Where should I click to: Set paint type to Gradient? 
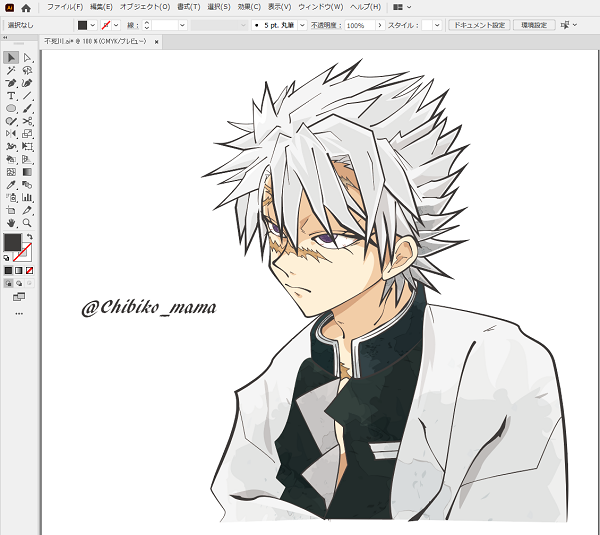click(19, 271)
